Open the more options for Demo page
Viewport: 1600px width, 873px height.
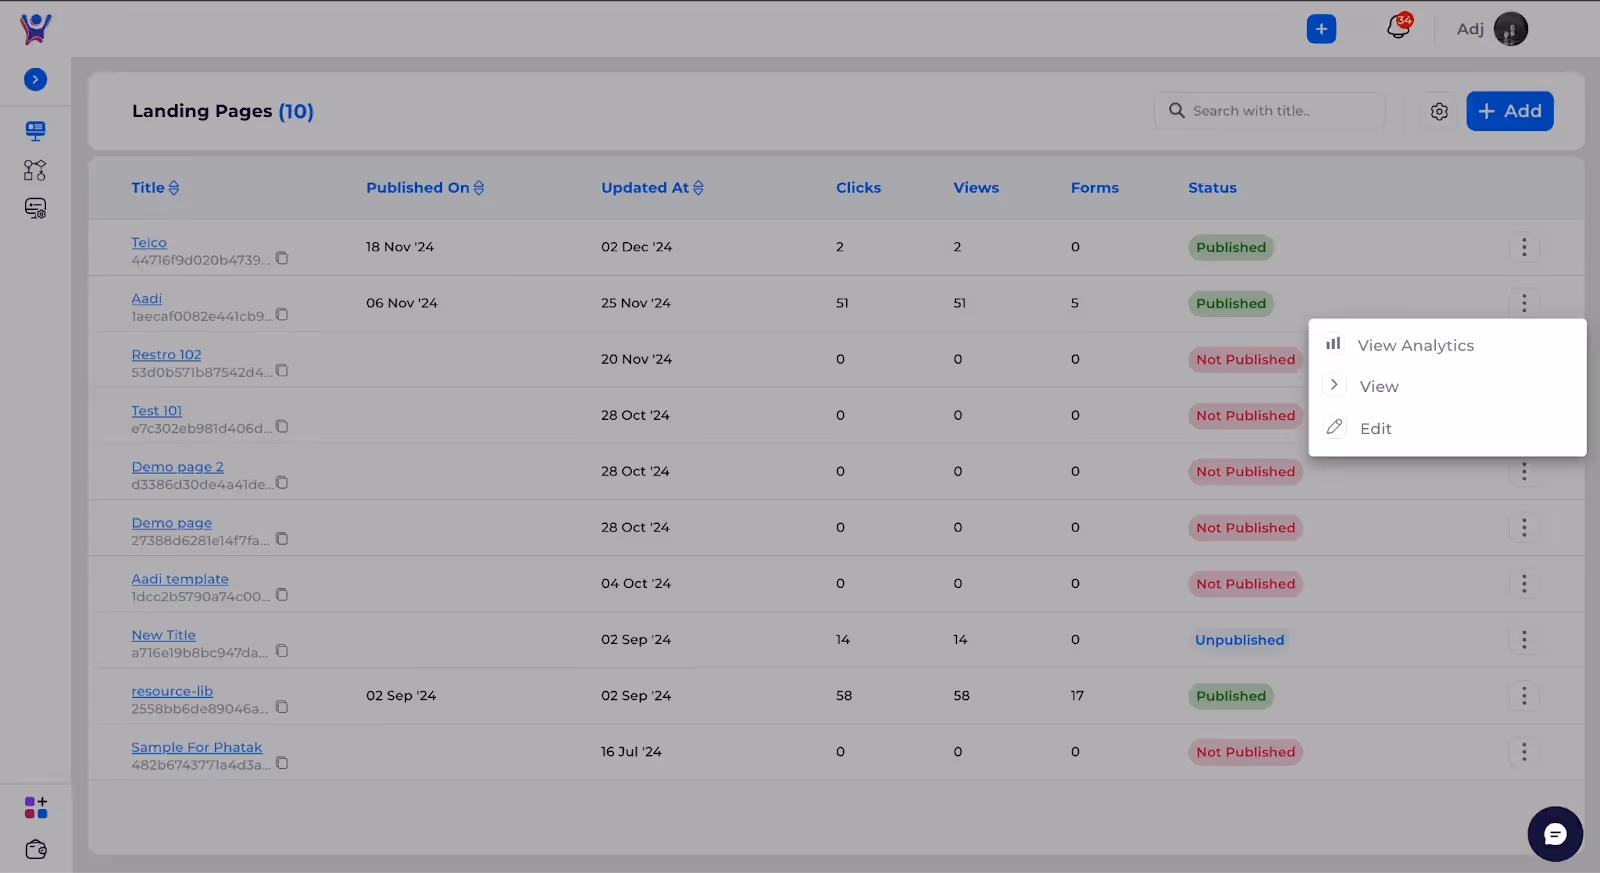pyautogui.click(x=1524, y=527)
